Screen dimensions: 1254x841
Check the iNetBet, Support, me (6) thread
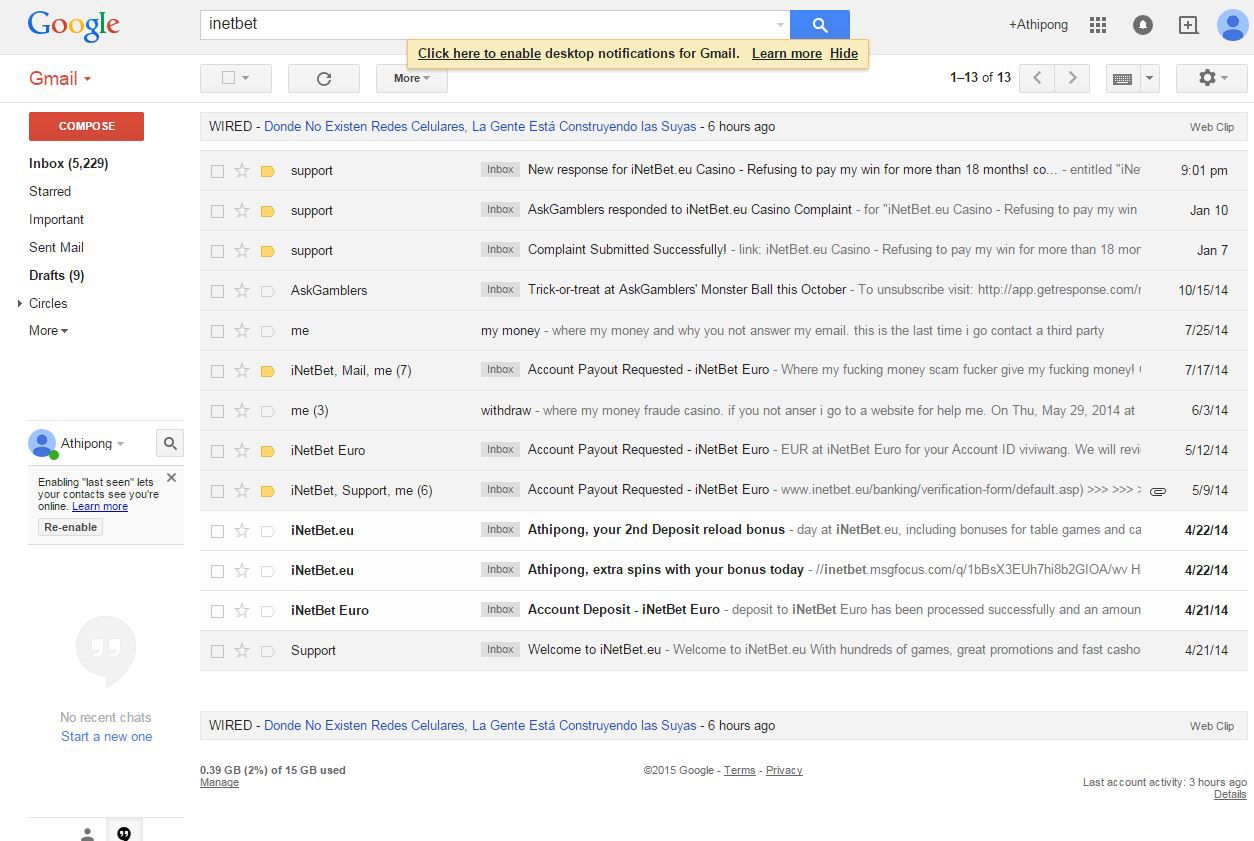click(x=217, y=491)
